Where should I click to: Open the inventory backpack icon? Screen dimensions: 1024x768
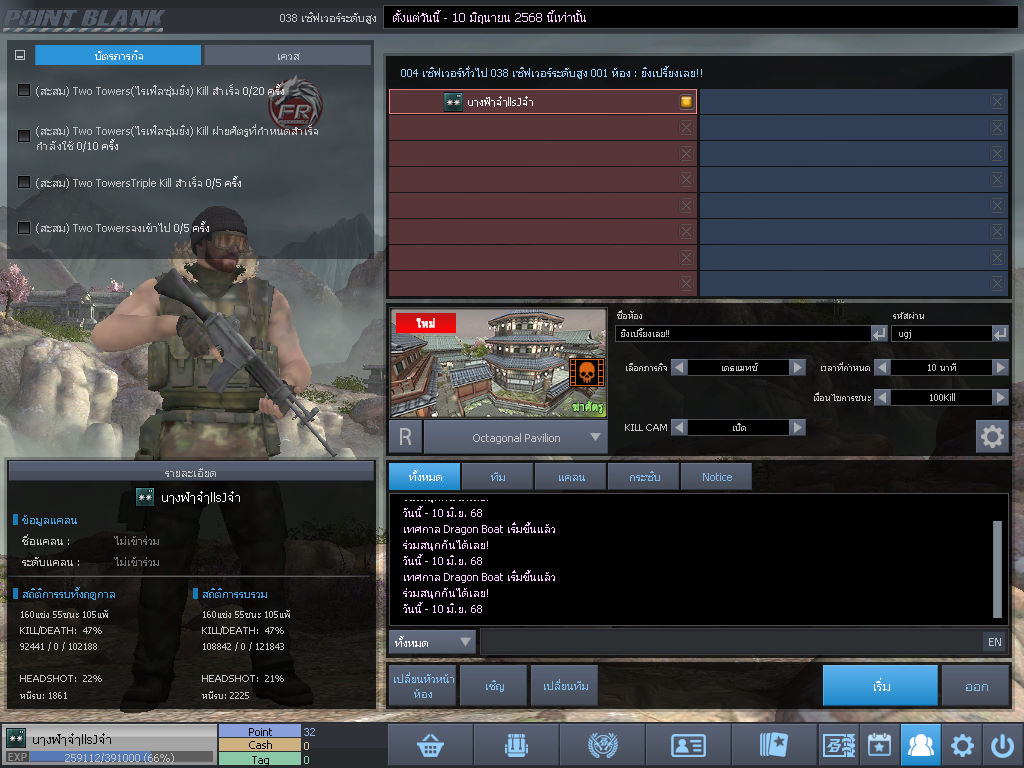516,744
